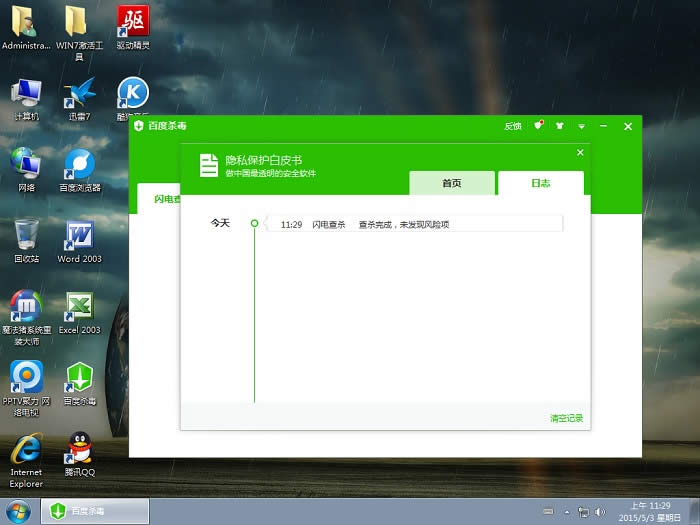Image resolution: width=700 pixels, height=525 pixels.
Task: Click the 反馈 feedback link in title bar
Action: (x=512, y=126)
